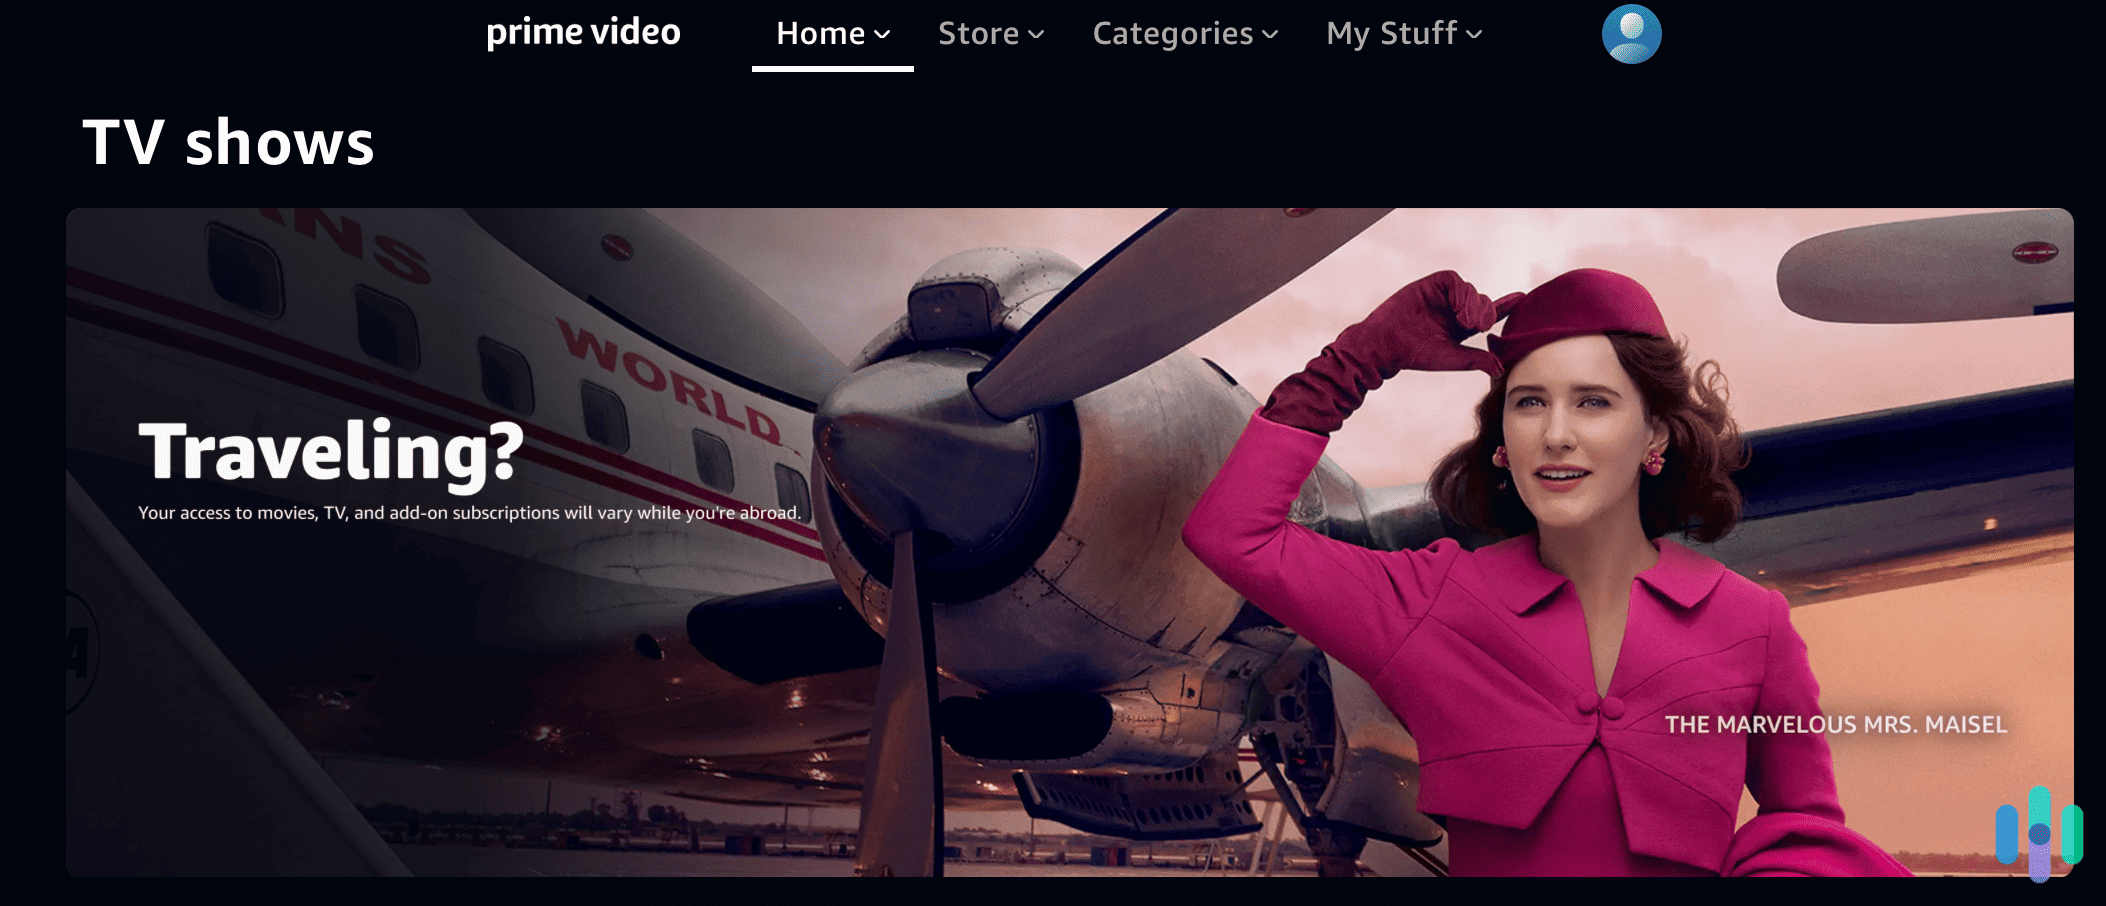Click the "TV shows" page heading
This screenshot has height=906, width=2106.
click(x=229, y=143)
